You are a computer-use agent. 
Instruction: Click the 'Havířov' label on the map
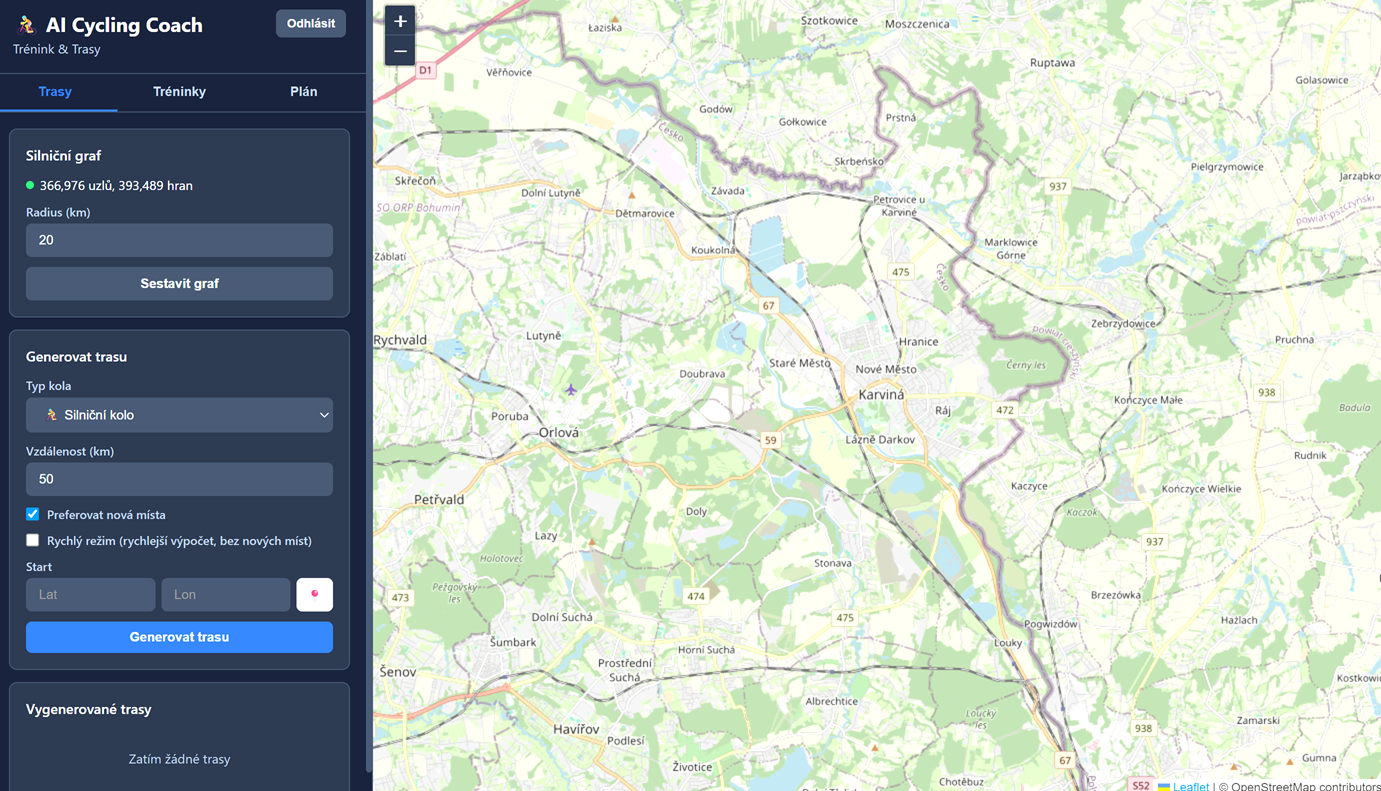tap(576, 729)
